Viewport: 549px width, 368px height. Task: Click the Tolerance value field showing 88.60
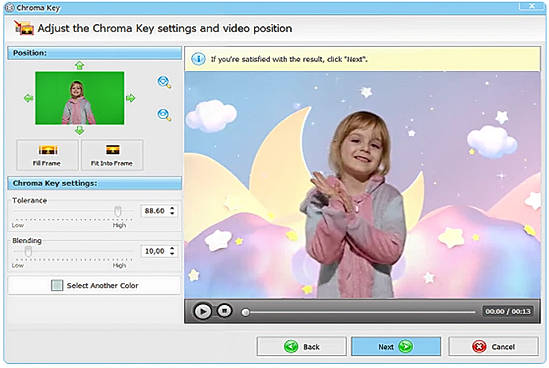154,211
